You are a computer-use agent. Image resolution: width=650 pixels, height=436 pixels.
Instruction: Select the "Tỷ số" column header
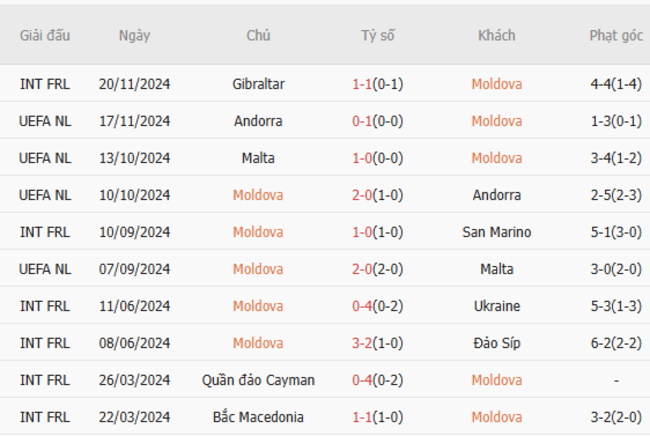pyautogui.click(x=378, y=36)
